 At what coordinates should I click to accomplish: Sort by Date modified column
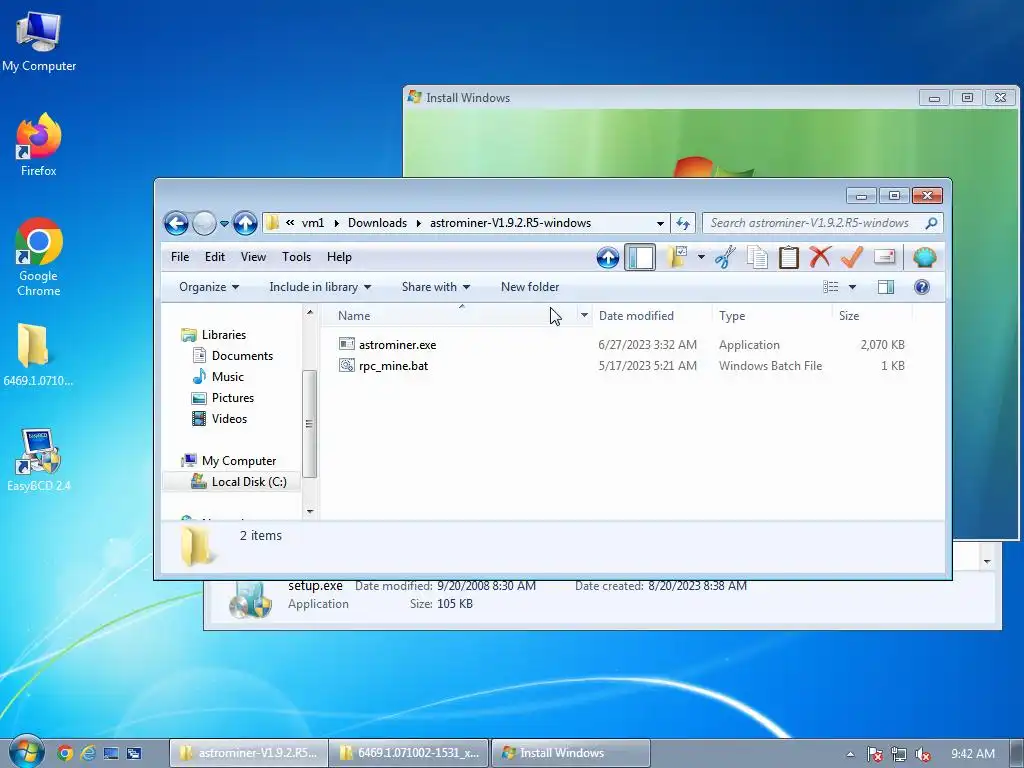pyautogui.click(x=636, y=315)
